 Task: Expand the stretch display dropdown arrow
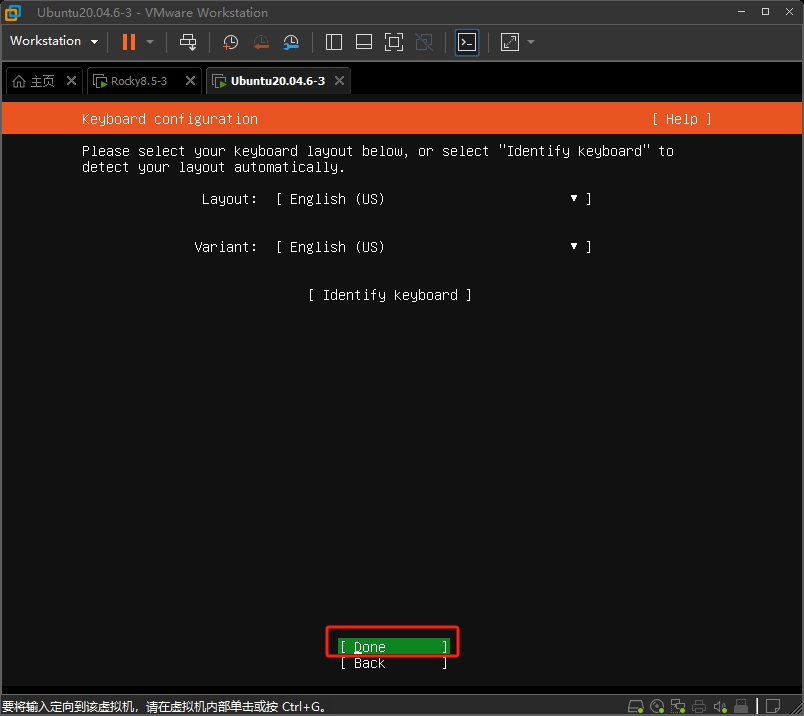[x=531, y=42]
